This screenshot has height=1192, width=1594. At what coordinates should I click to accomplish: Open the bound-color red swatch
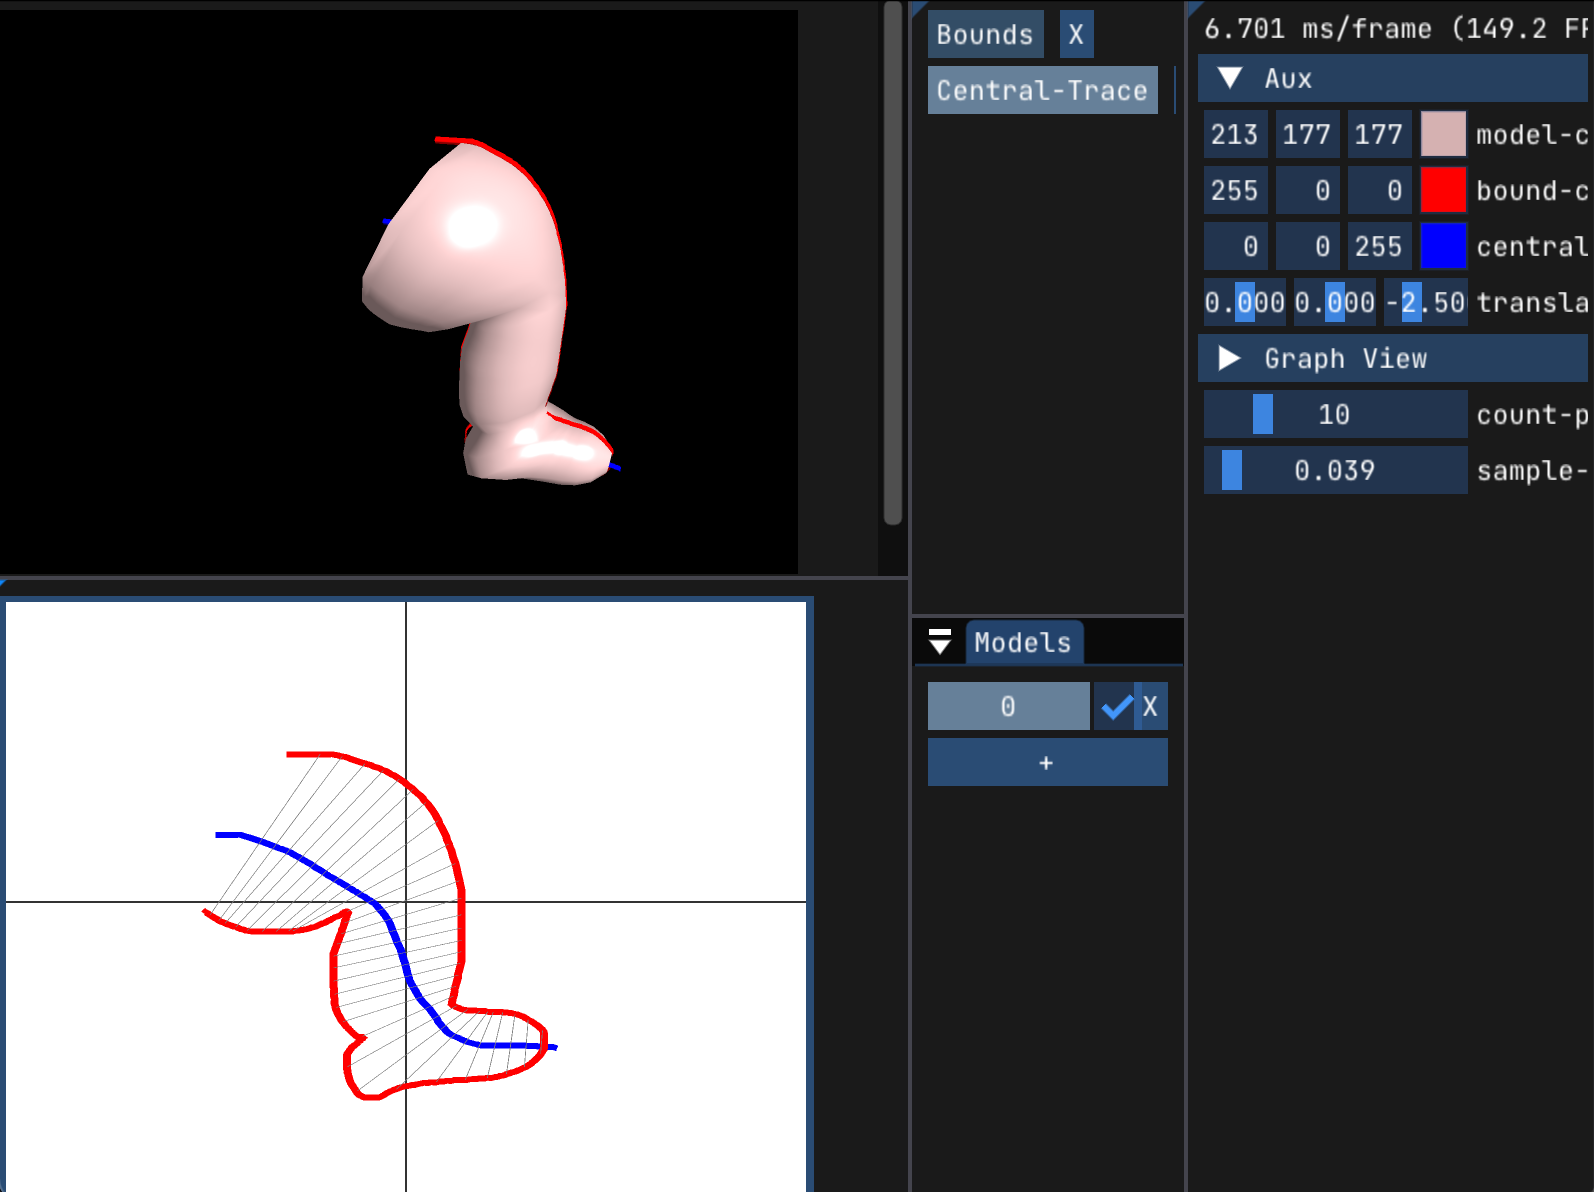tap(1443, 190)
